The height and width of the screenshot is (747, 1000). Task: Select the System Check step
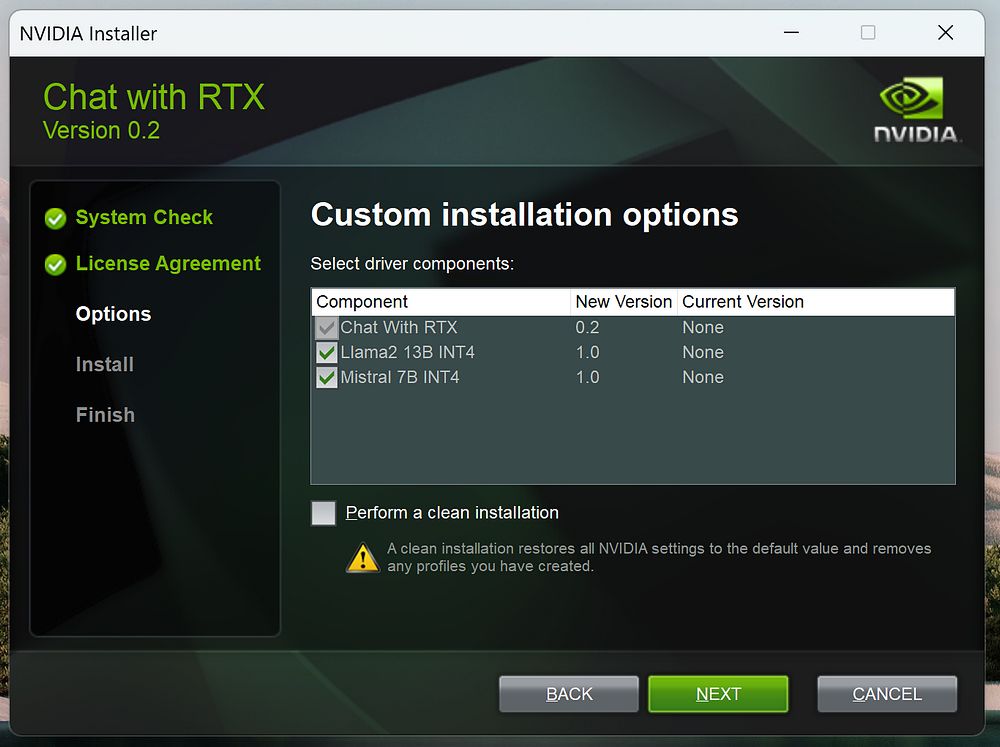144,218
